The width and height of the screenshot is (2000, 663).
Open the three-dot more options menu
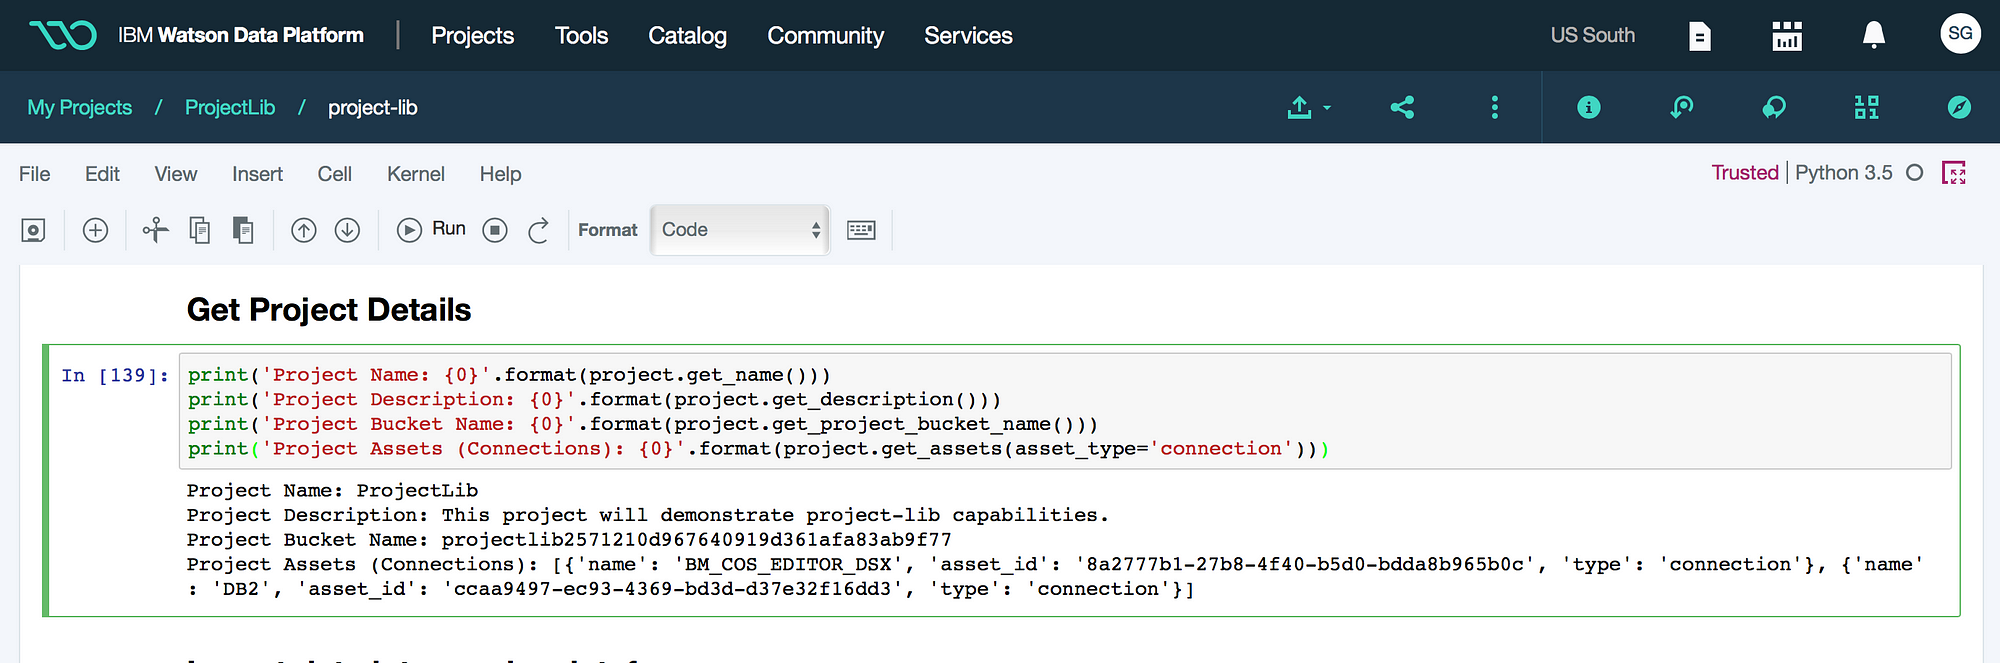click(1494, 107)
